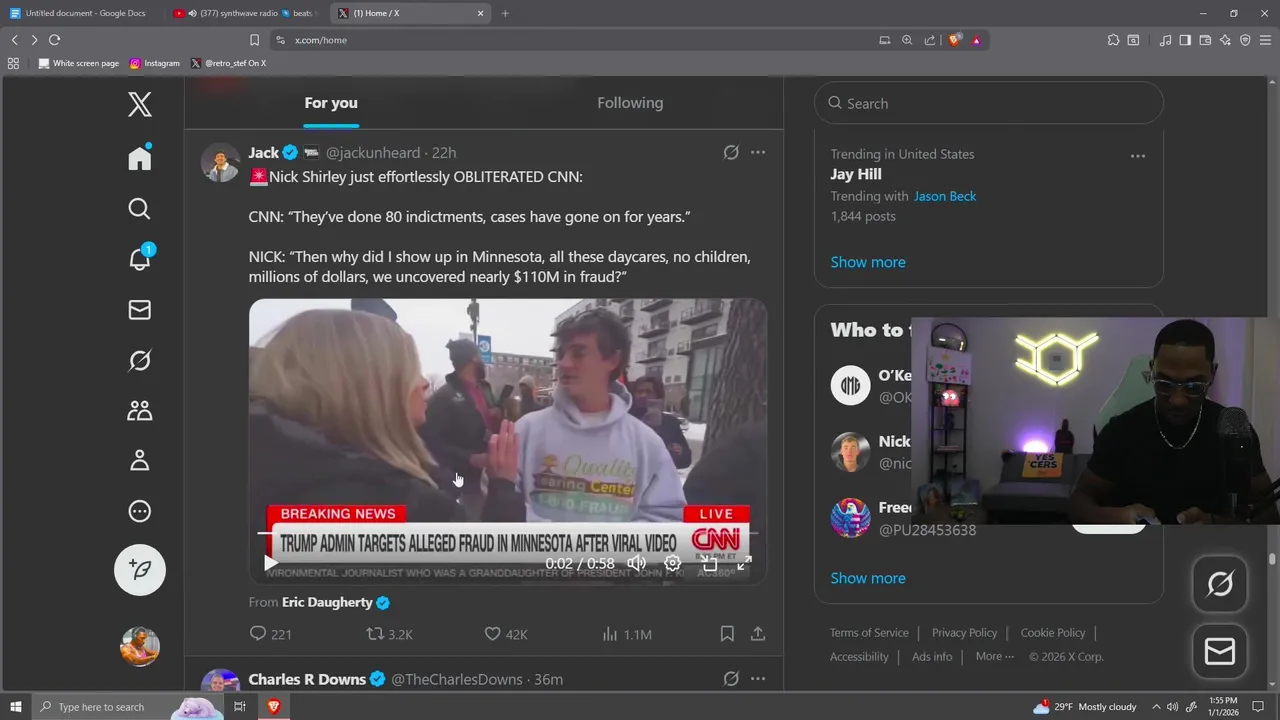1280x720 pixels.
Task: Enter fullscreen on the video
Action: click(x=744, y=563)
